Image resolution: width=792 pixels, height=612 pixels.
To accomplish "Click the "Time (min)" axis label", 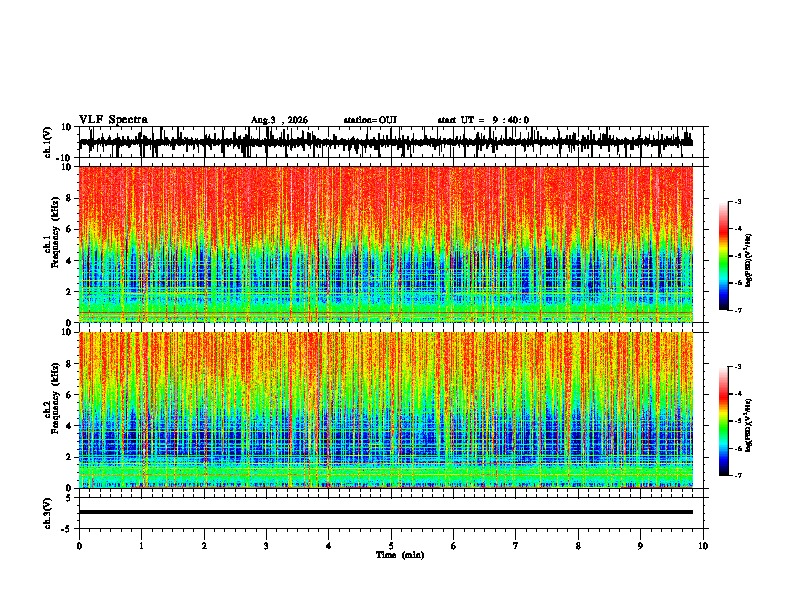I will 400,555.
